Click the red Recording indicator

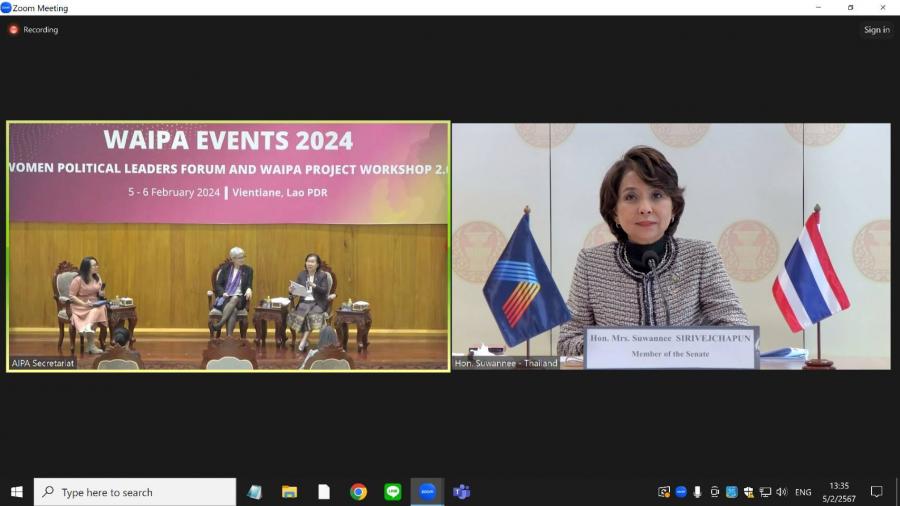(14, 30)
